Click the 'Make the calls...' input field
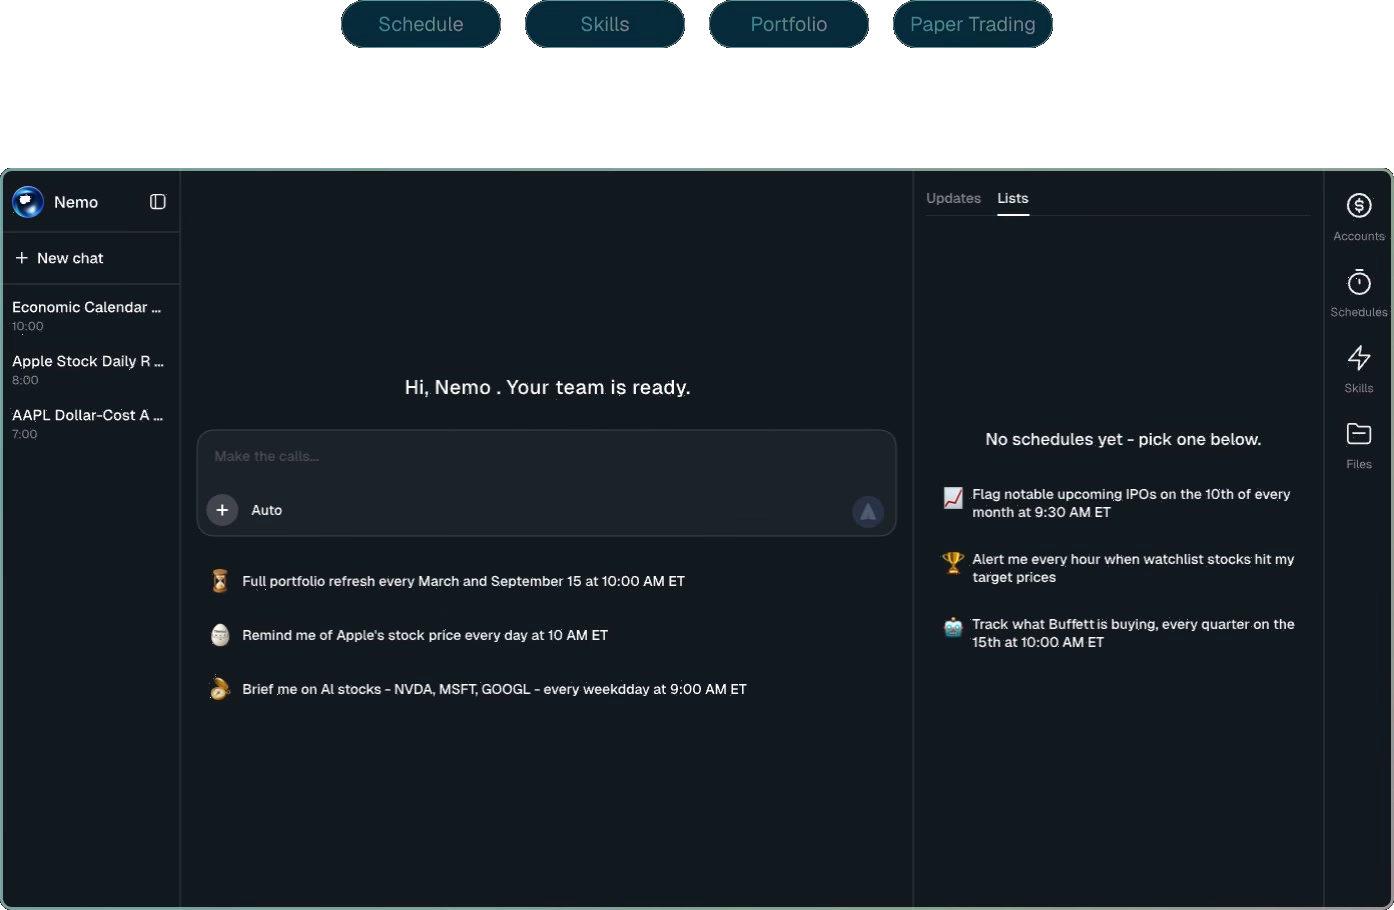1394x910 pixels. [x=545, y=456]
